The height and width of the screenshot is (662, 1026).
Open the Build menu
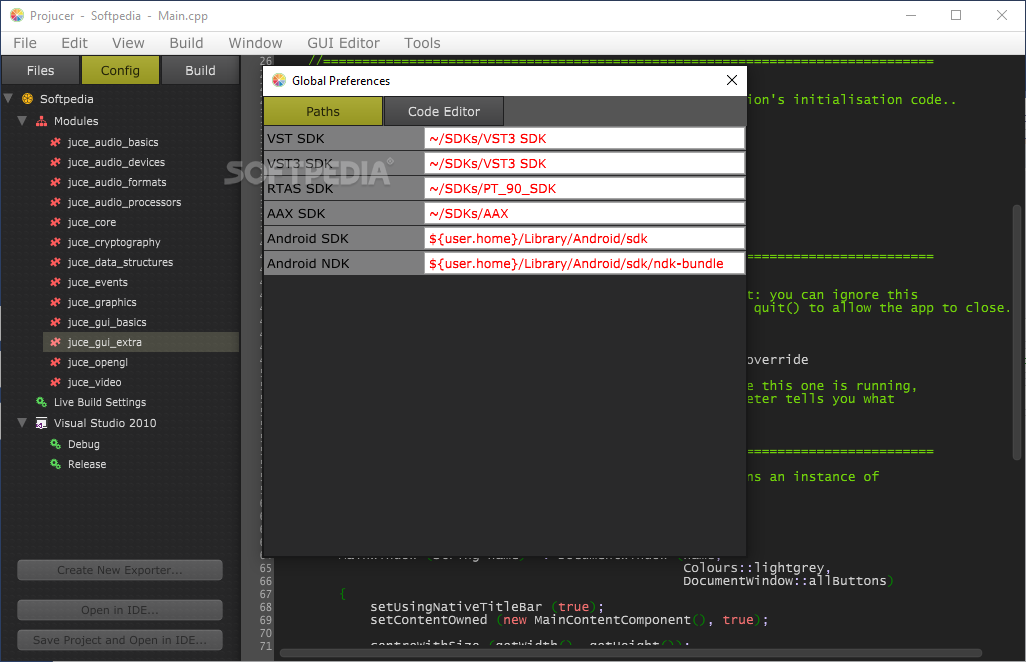(x=186, y=43)
